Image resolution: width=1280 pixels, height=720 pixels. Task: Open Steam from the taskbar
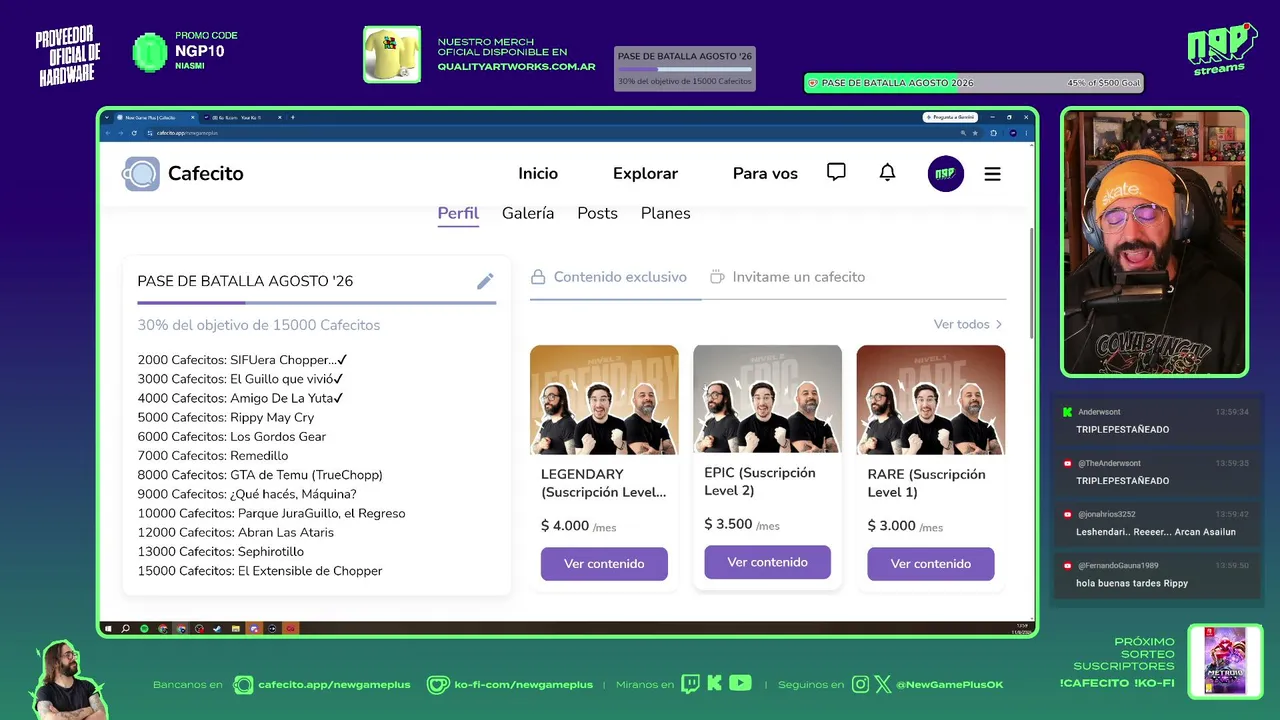(x=217, y=629)
